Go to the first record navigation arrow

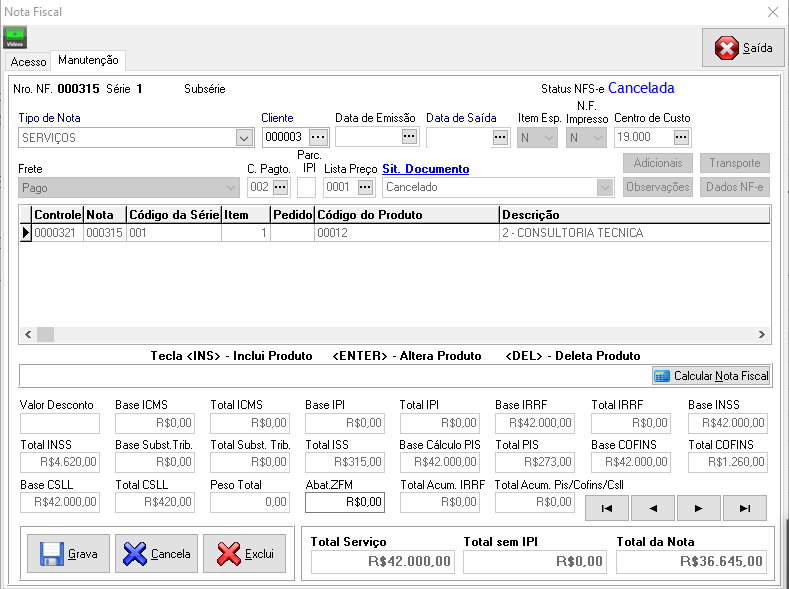pos(607,508)
